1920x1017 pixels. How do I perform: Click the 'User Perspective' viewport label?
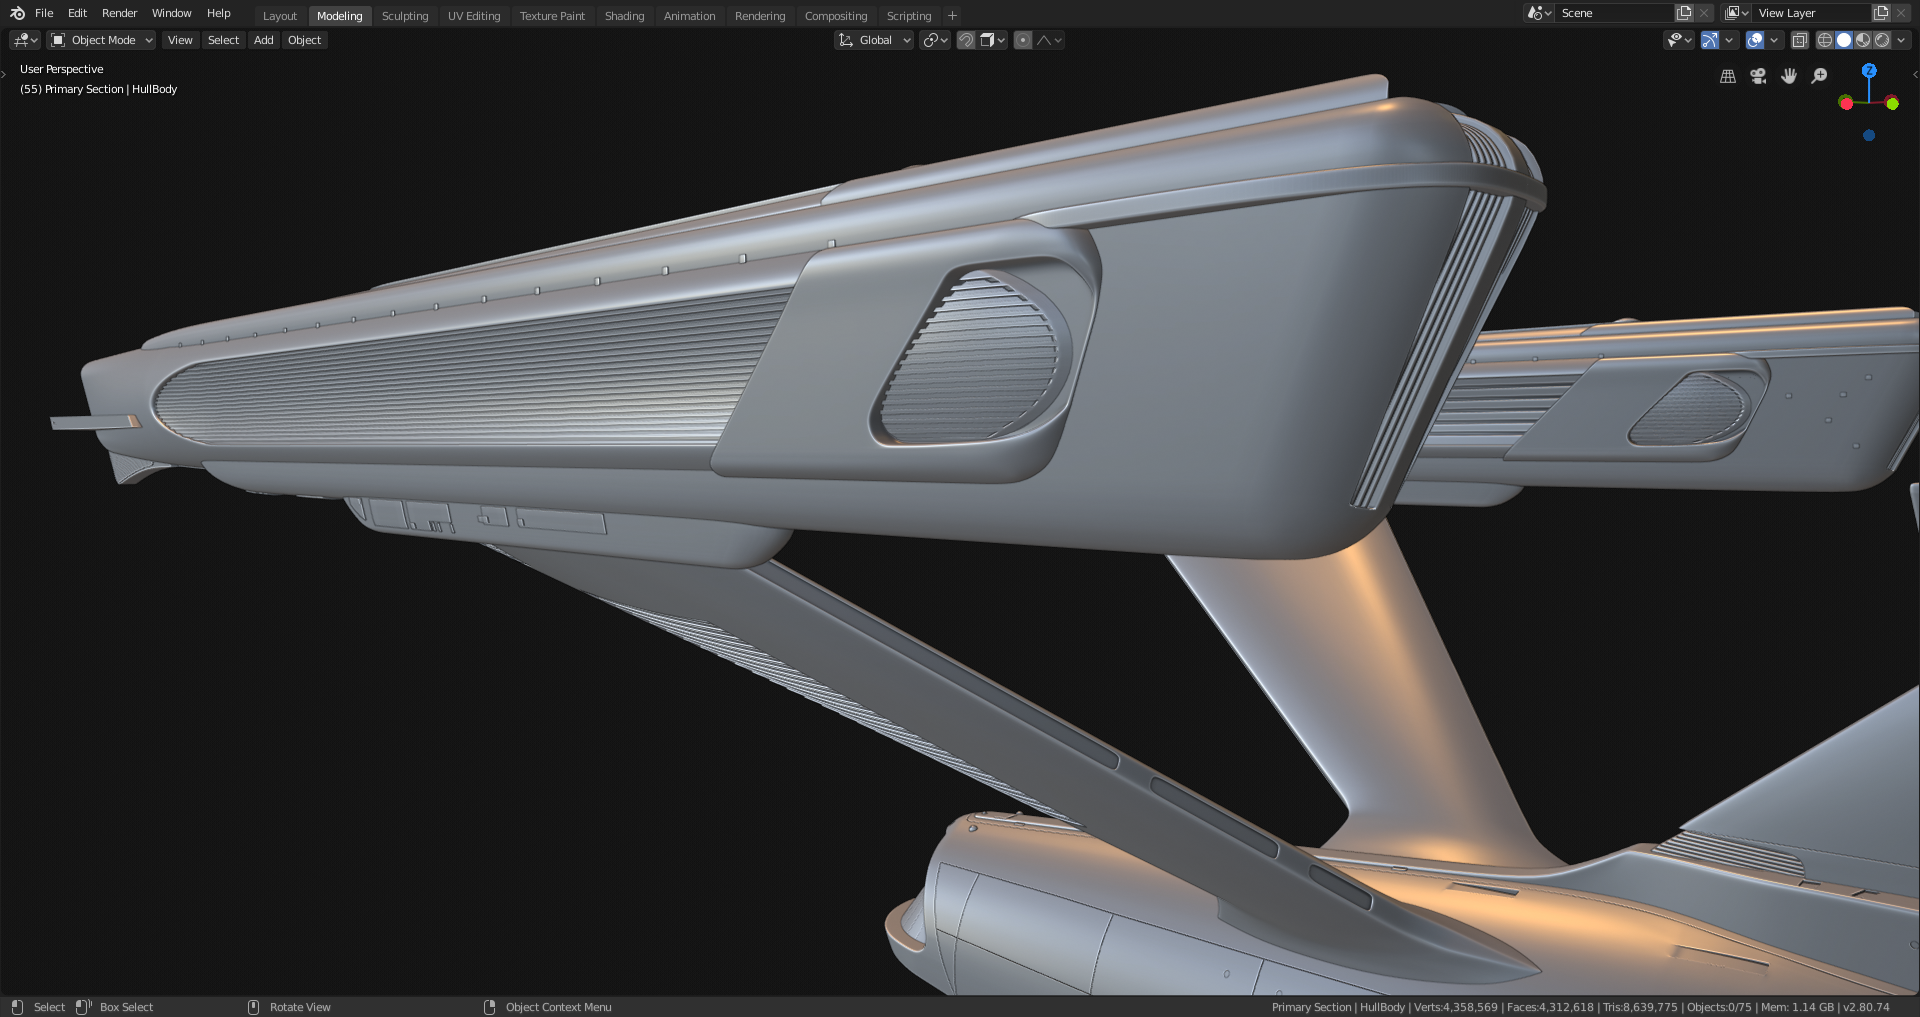[61, 69]
